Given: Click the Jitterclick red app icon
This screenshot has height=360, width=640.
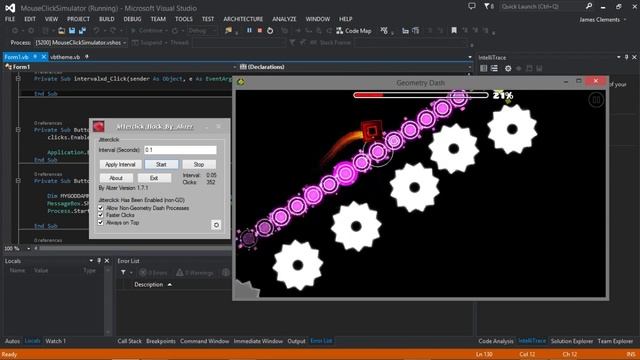Looking at the screenshot, I should [x=98, y=126].
